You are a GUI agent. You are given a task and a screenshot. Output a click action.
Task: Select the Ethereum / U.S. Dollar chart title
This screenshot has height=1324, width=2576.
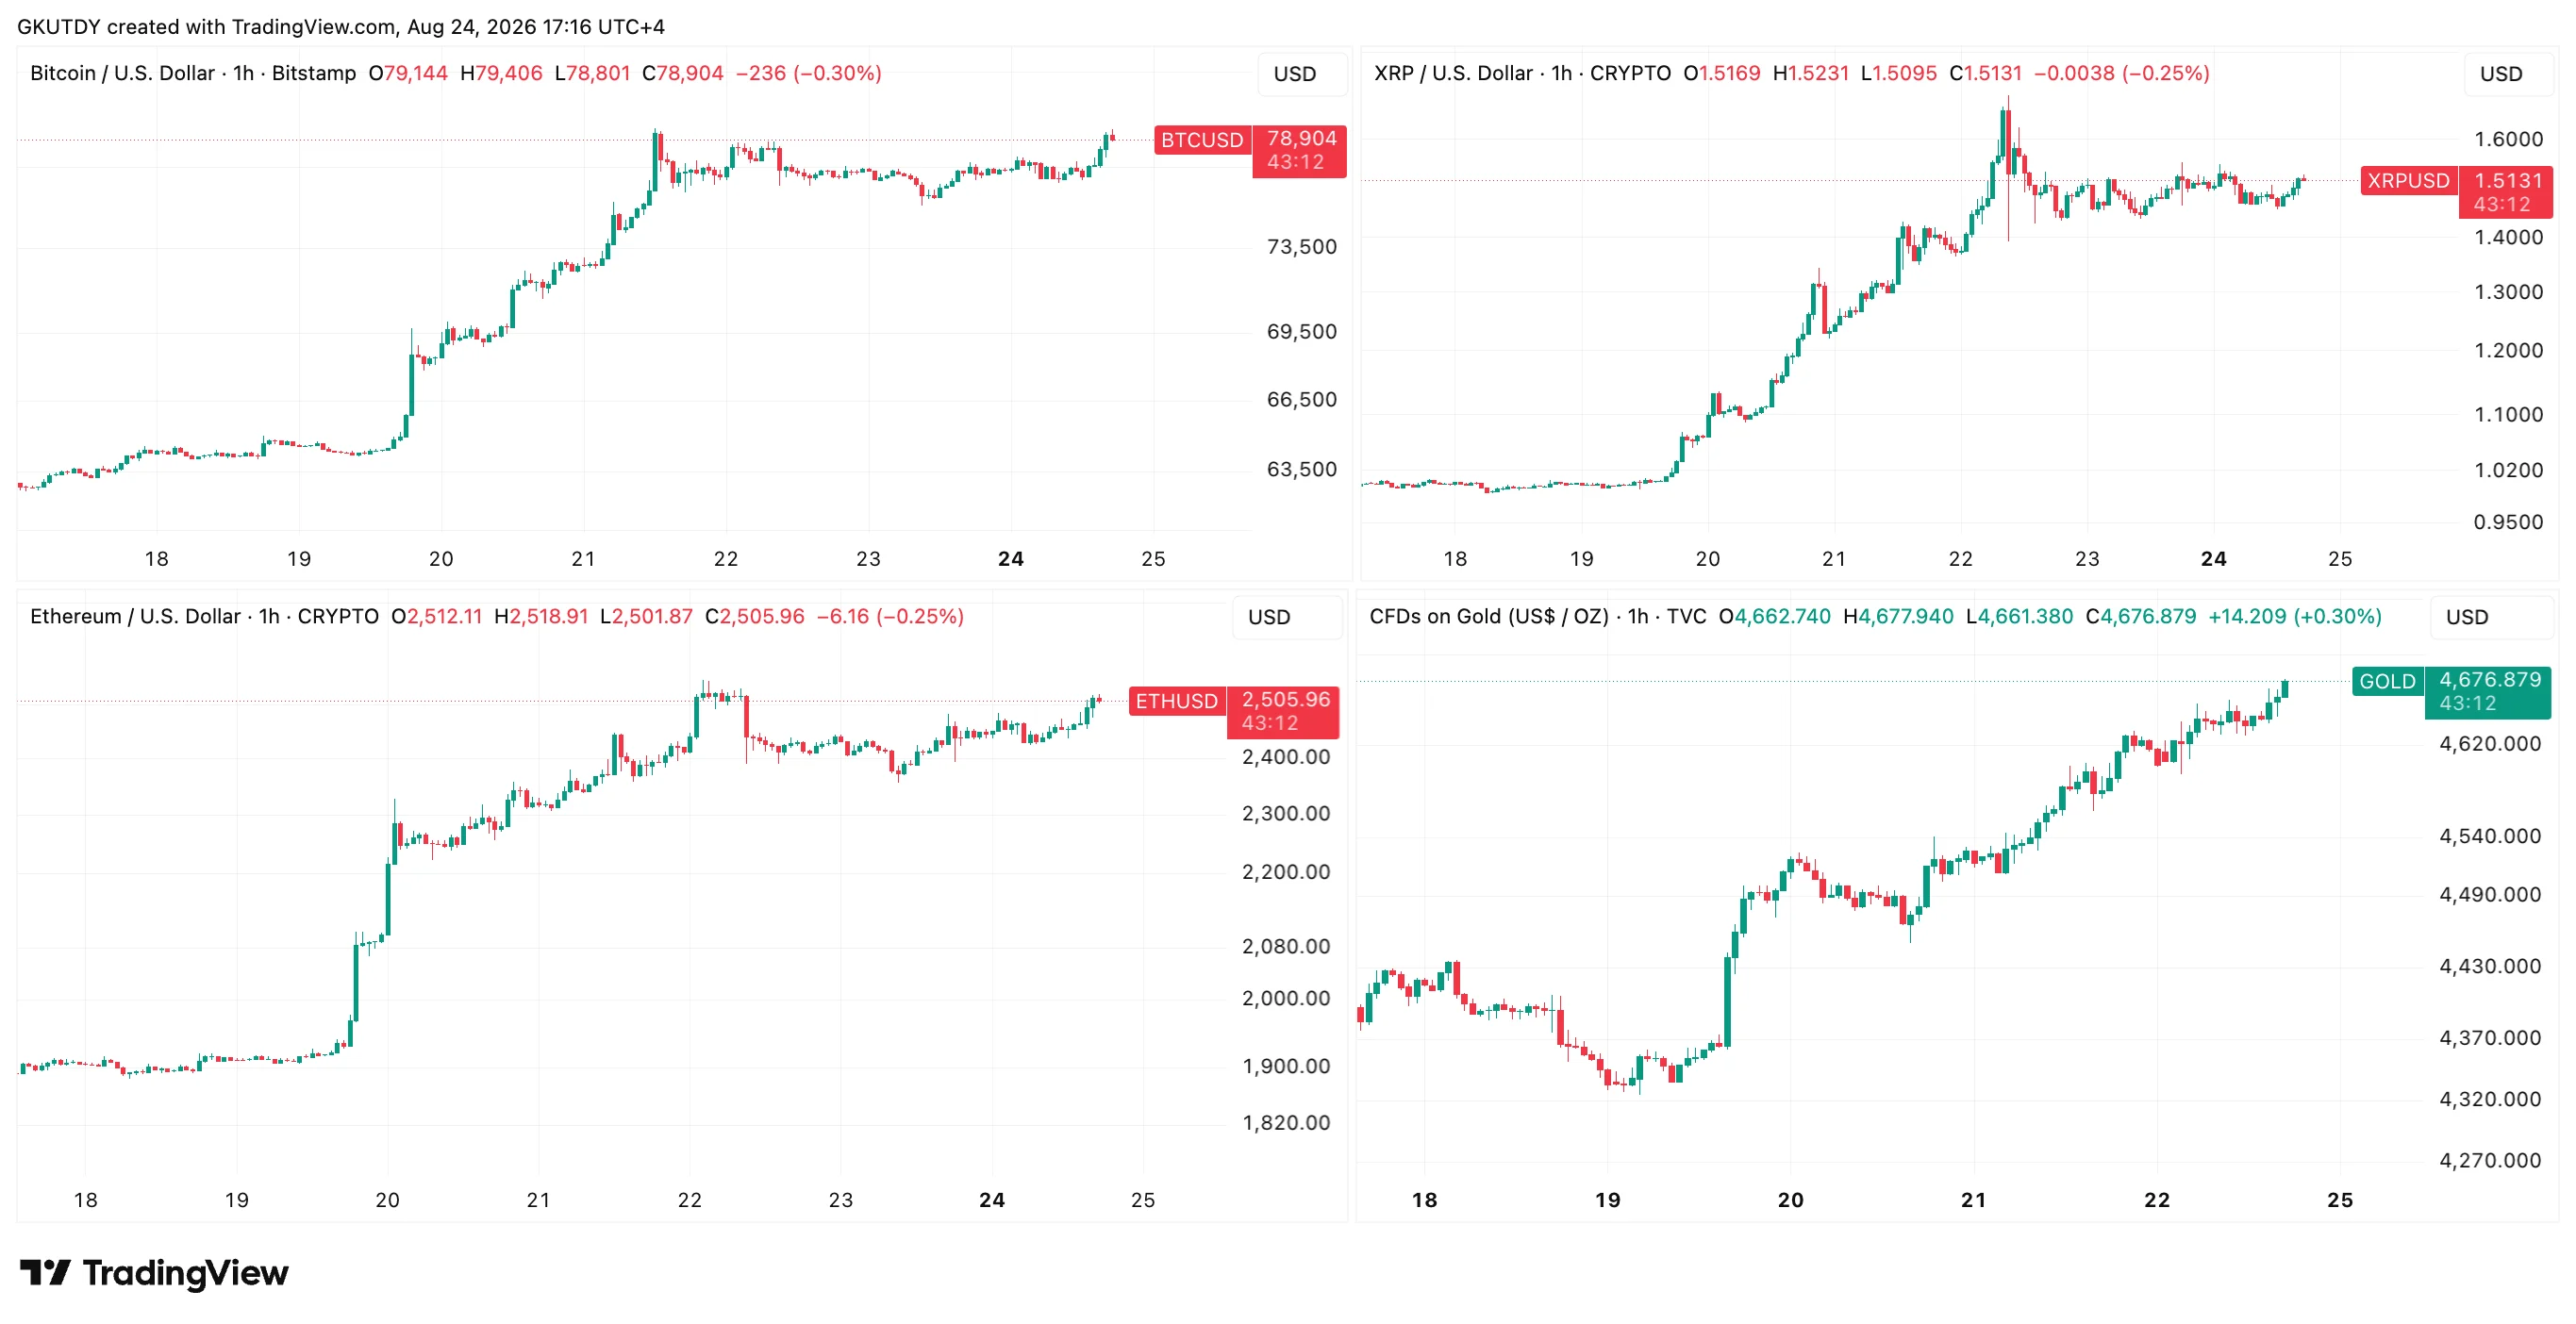point(135,616)
